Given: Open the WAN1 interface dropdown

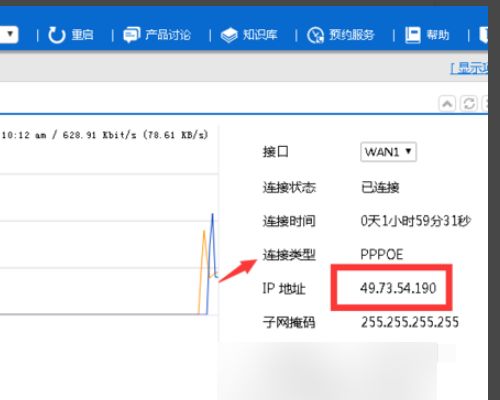Looking at the screenshot, I should point(388,152).
